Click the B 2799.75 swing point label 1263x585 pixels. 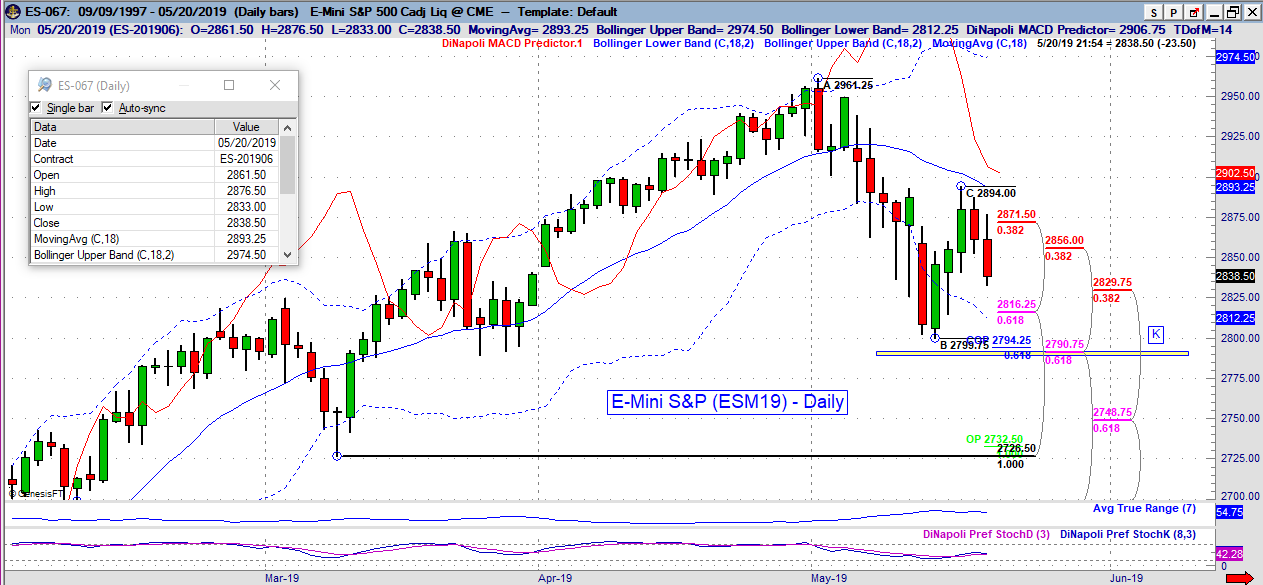tap(964, 346)
